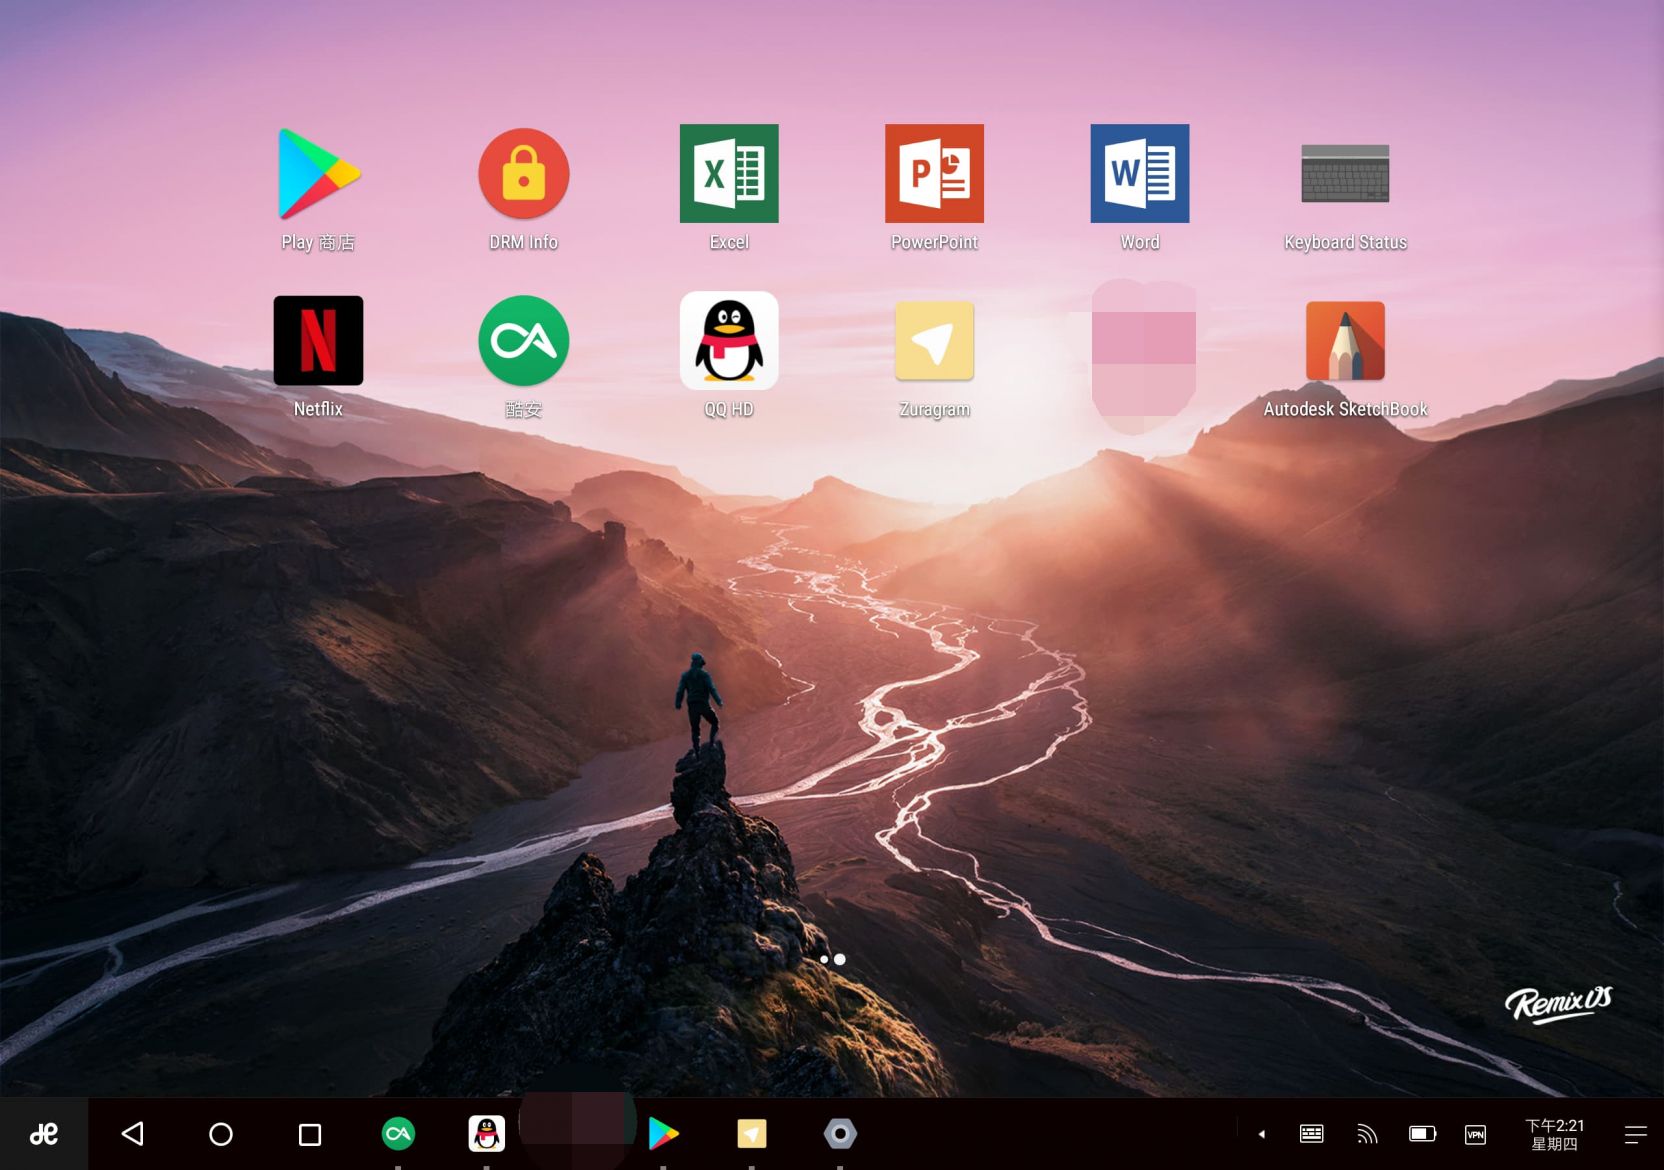Image resolution: width=1664 pixels, height=1170 pixels.
Task: Switch to QQ in the taskbar
Action: click(x=487, y=1134)
